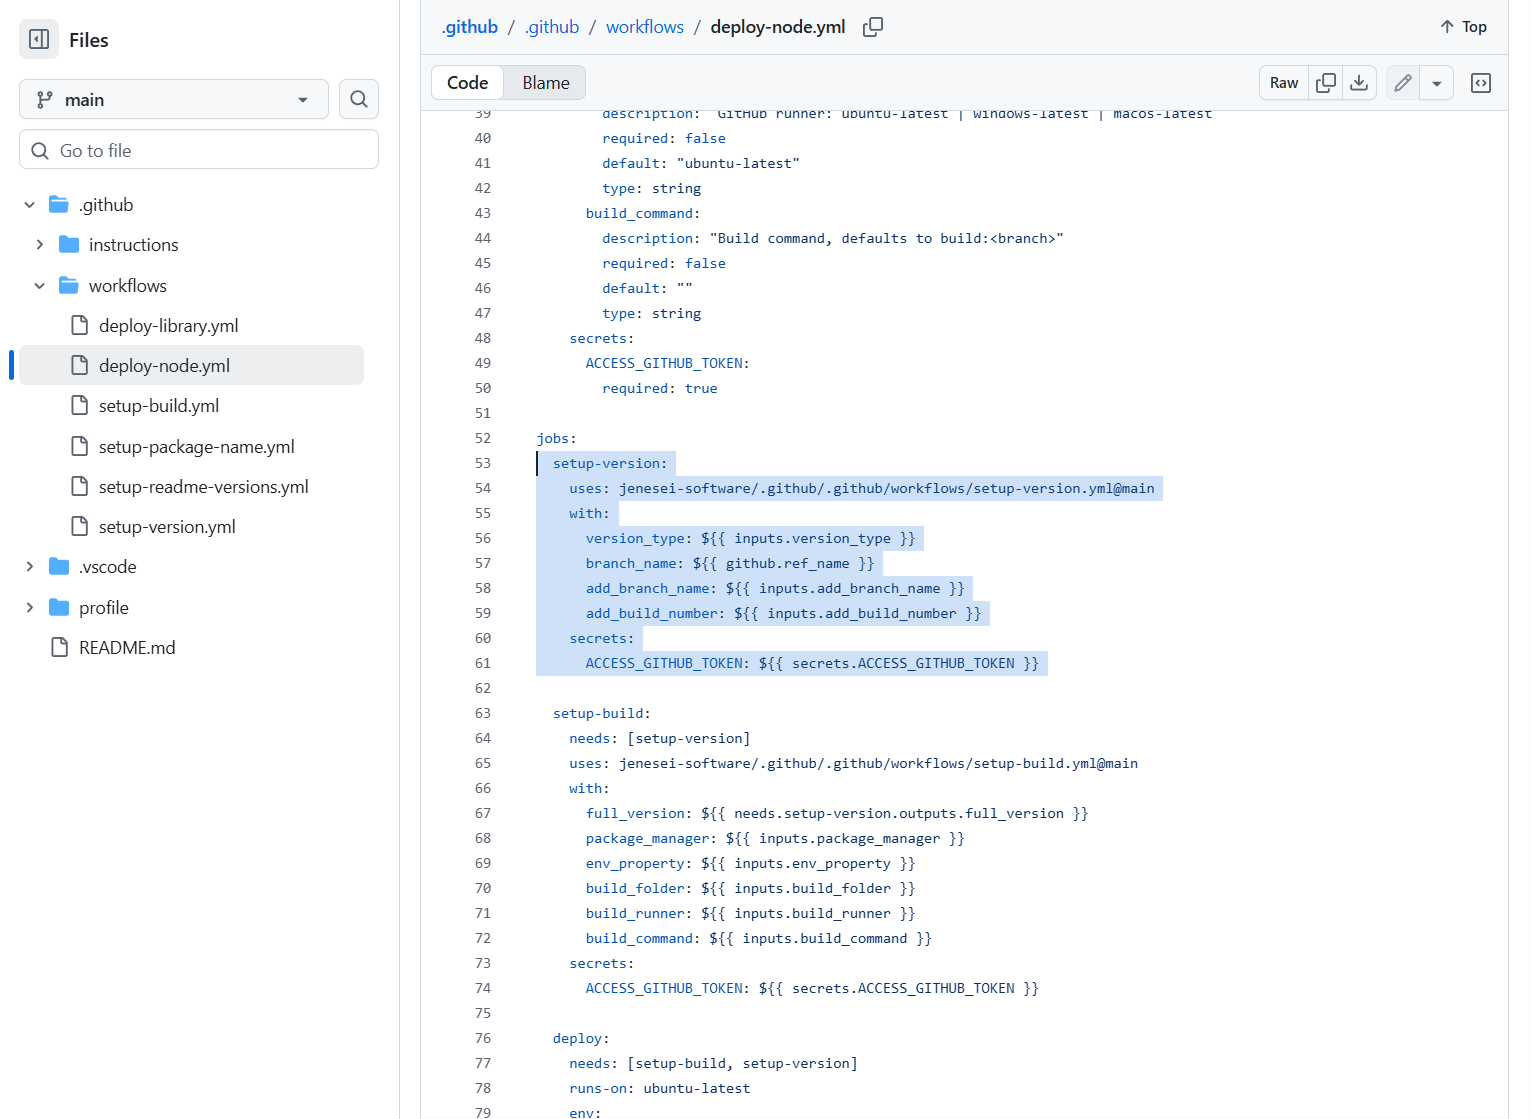This screenshot has width=1530, height=1119.
Task: Click the Files heading
Action: tap(89, 40)
